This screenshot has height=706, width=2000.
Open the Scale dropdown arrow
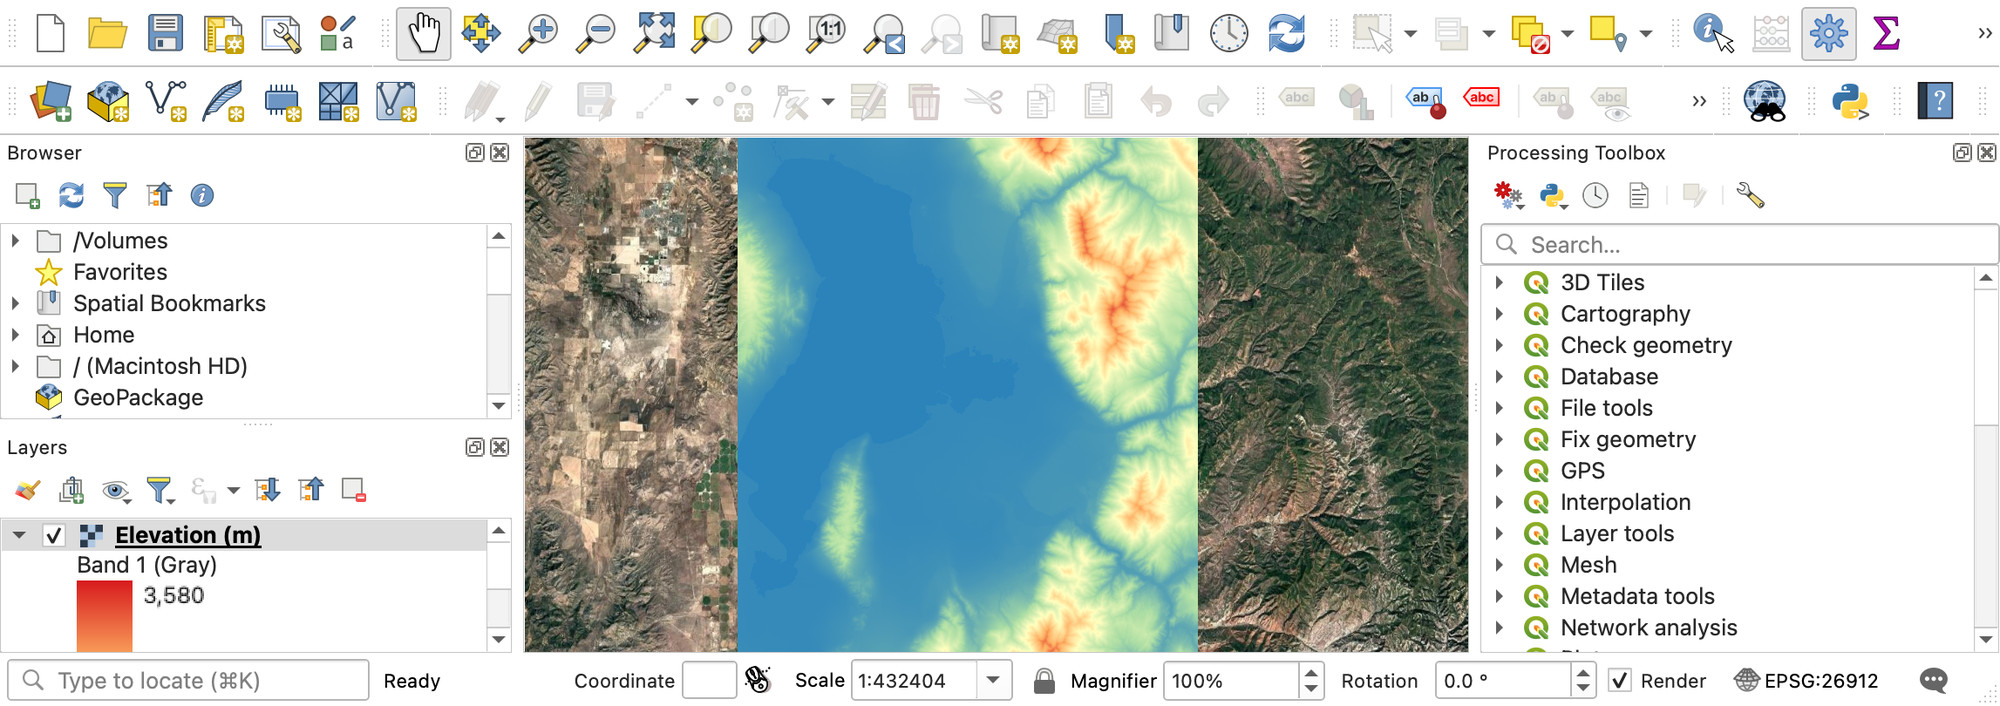point(993,681)
